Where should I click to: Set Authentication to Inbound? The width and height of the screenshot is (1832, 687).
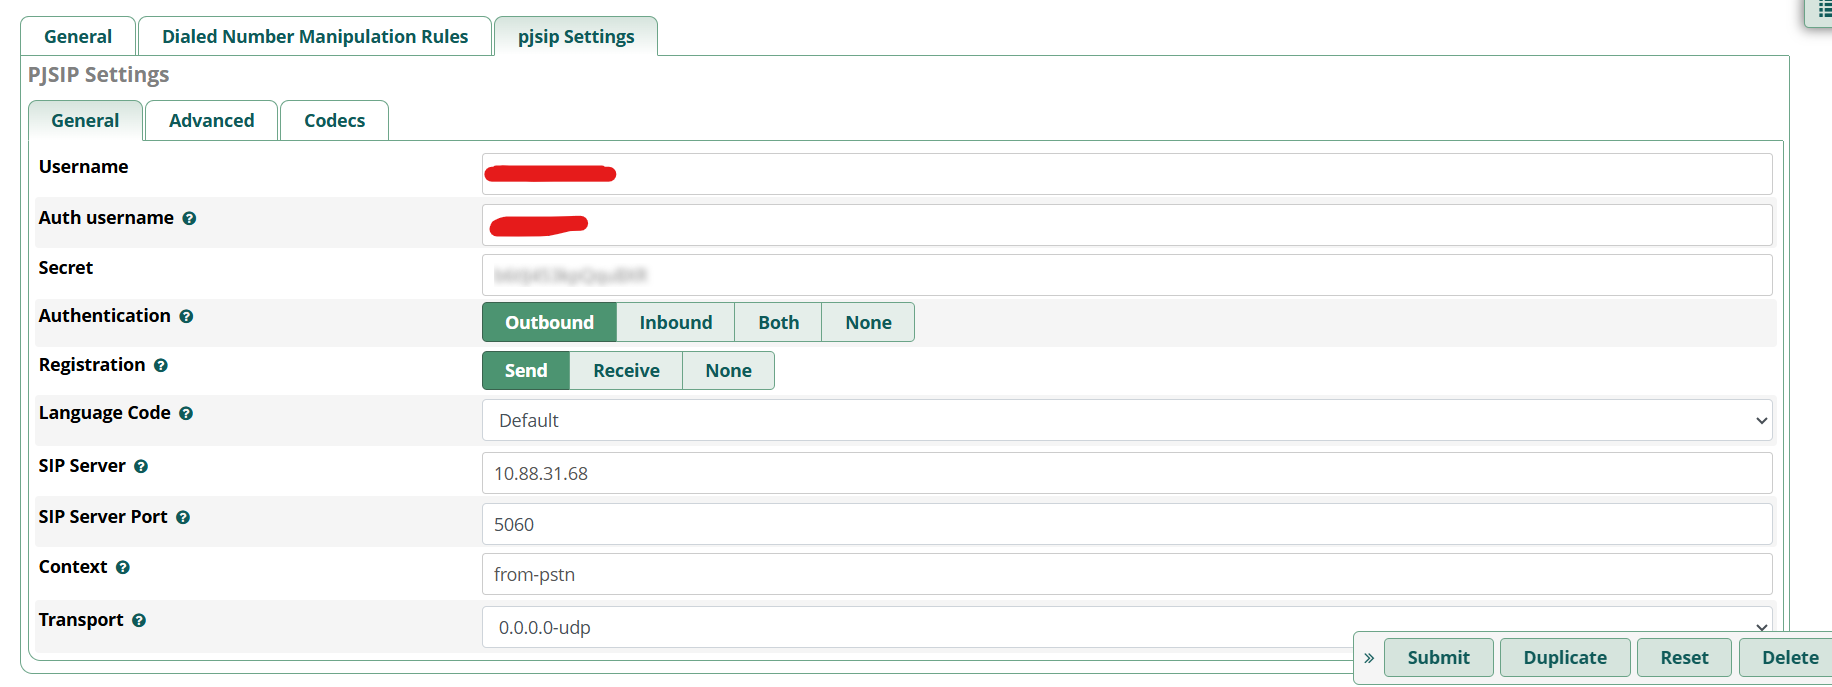pyautogui.click(x=676, y=322)
